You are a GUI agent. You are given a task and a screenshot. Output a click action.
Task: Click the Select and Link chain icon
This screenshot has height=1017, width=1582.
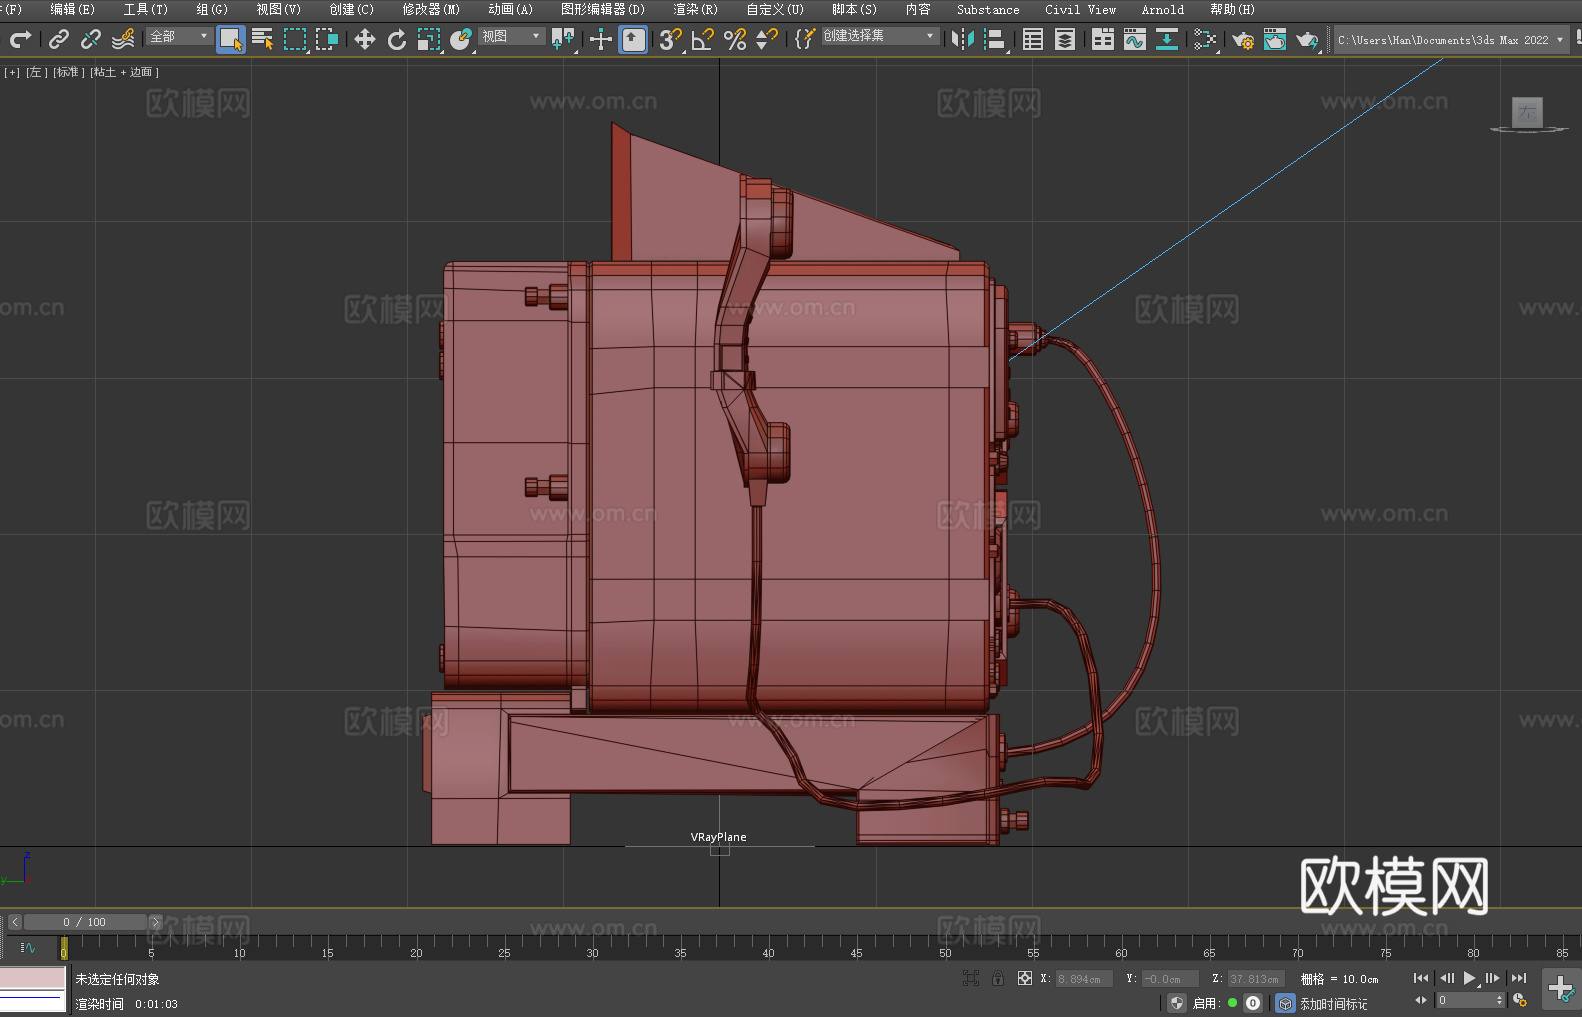[59, 39]
